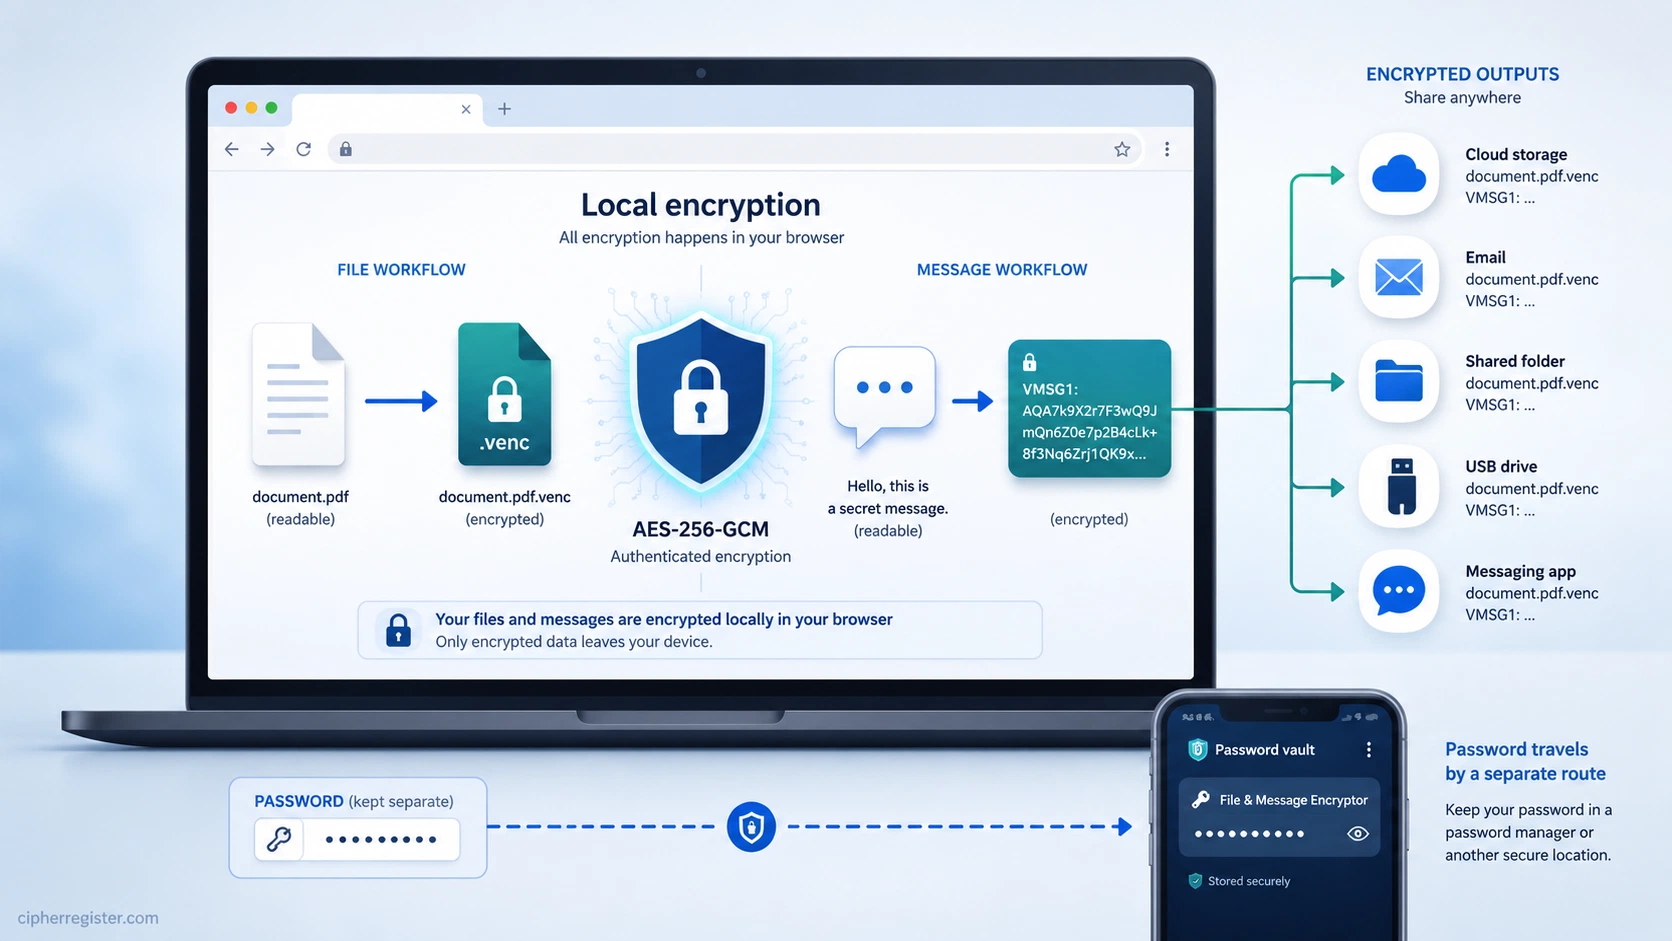1672x941 pixels.
Task: Click the 'Your files and messages are encrypted locally' notice
Action: pyautogui.click(x=700, y=630)
